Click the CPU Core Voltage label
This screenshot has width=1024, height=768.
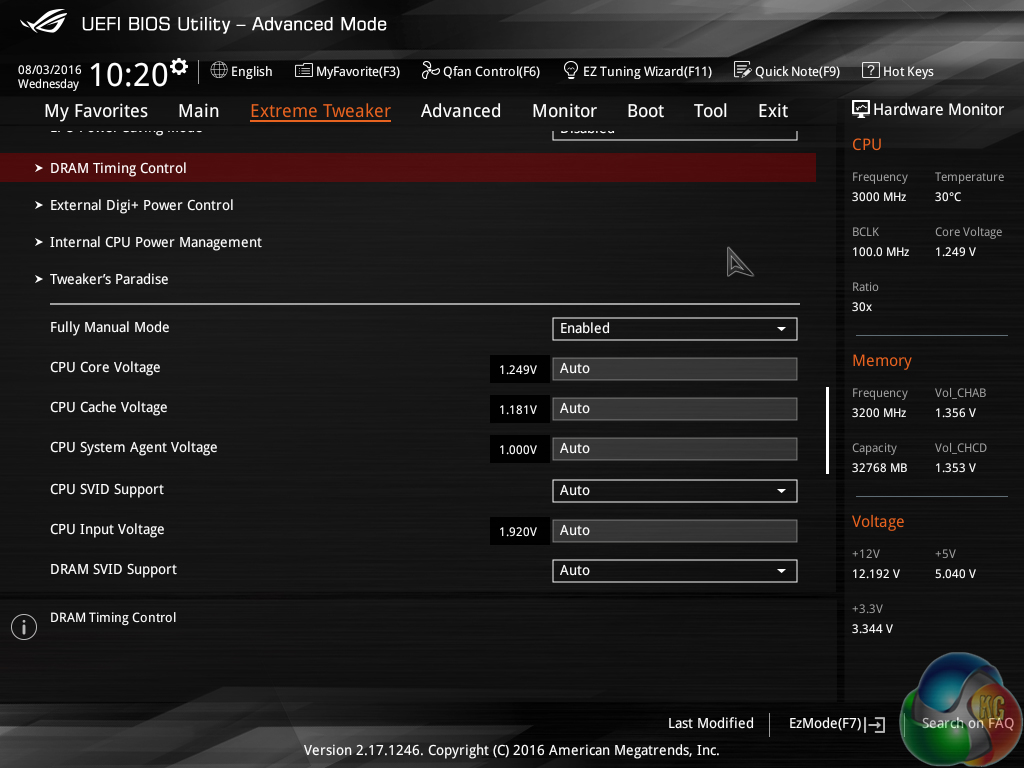(105, 368)
